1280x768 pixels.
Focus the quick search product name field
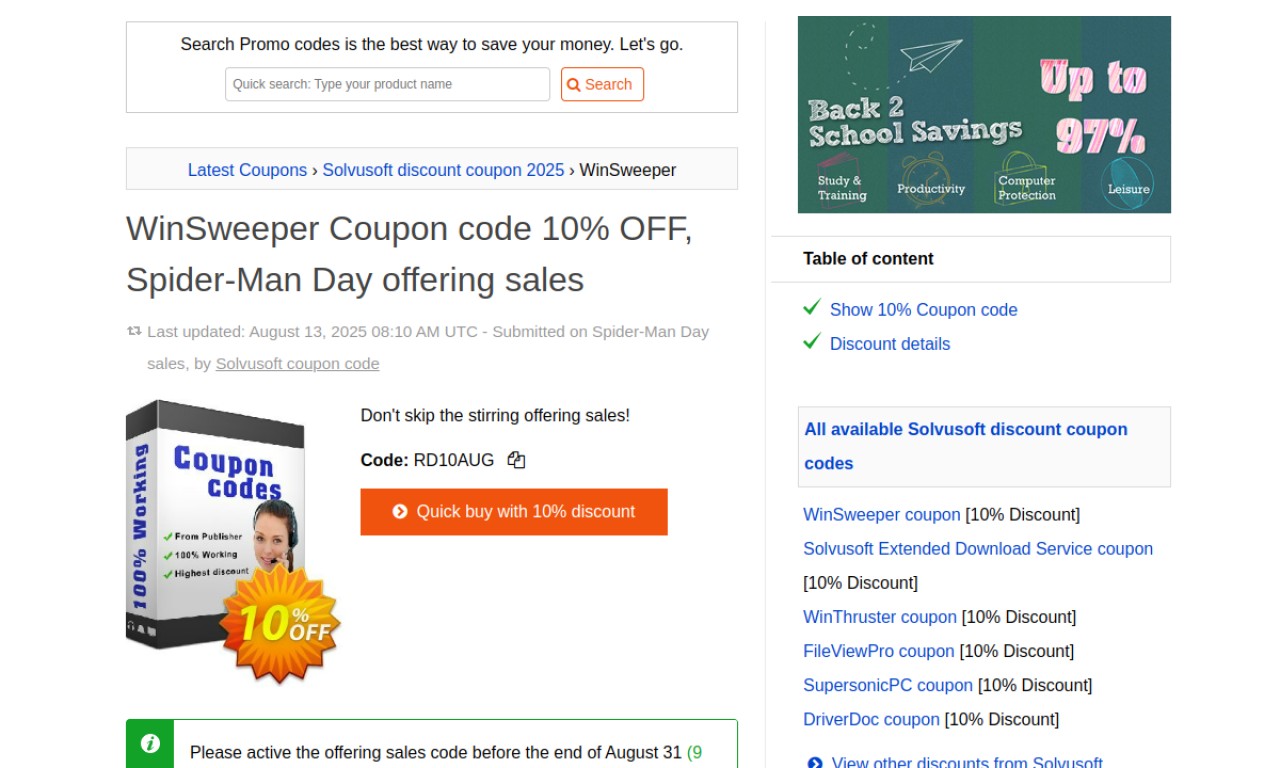pyautogui.click(x=388, y=84)
